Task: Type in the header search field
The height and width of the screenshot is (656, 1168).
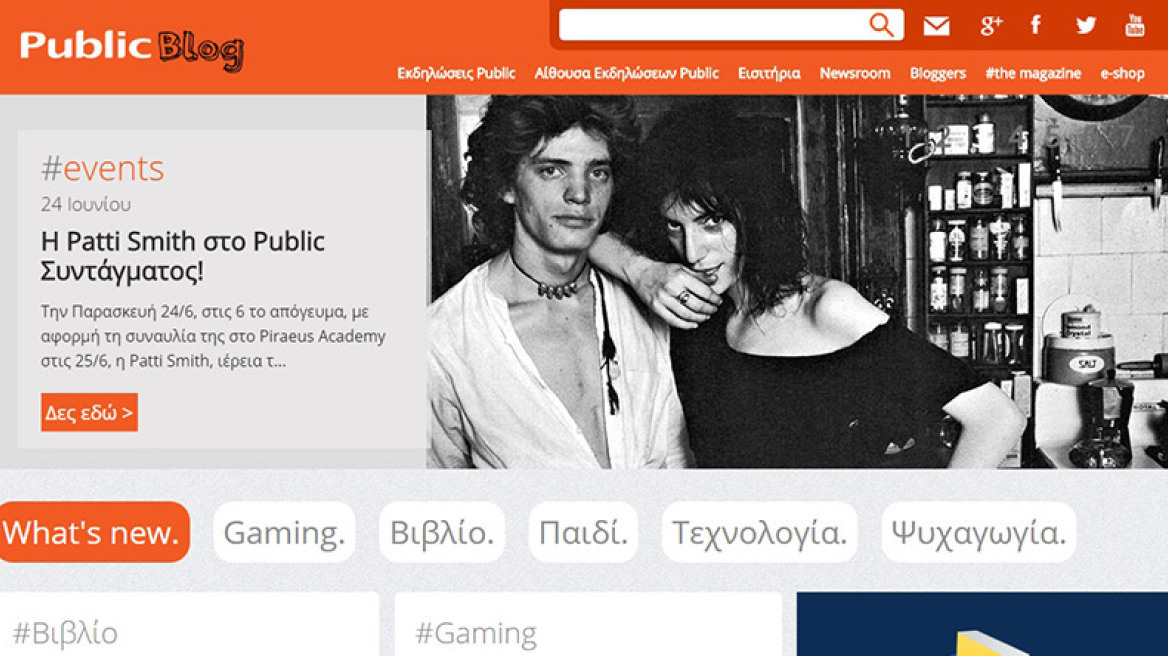Action: tap(712, 25)
